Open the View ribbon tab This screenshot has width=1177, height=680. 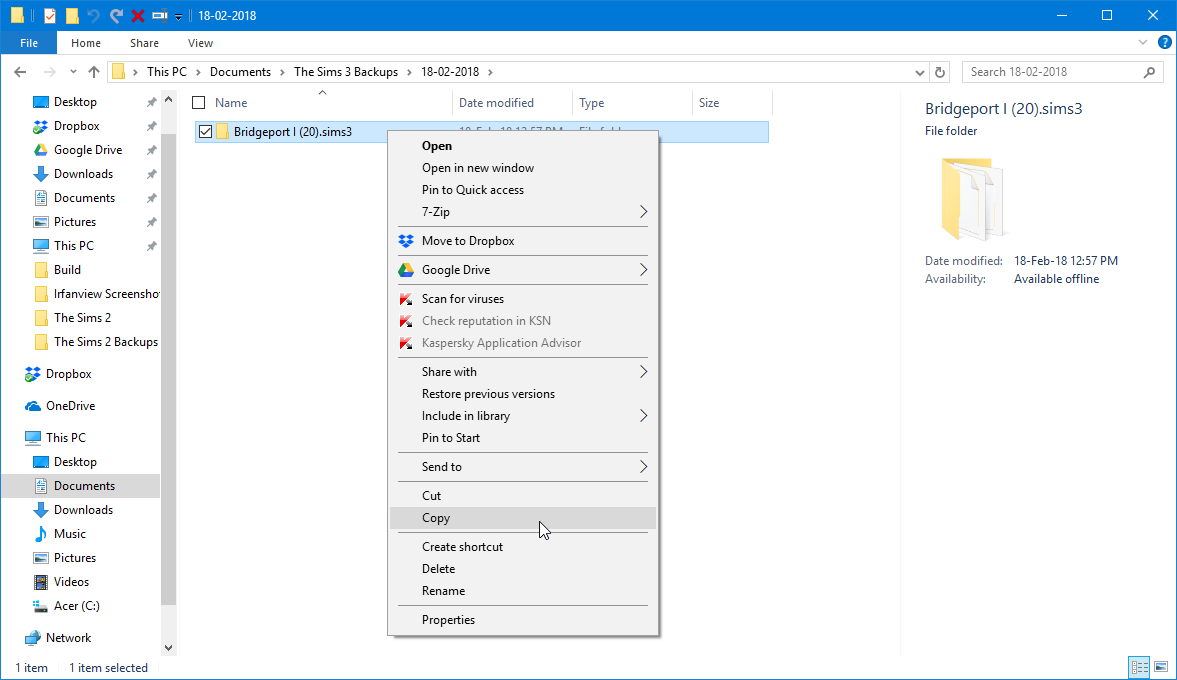[200, 43]
